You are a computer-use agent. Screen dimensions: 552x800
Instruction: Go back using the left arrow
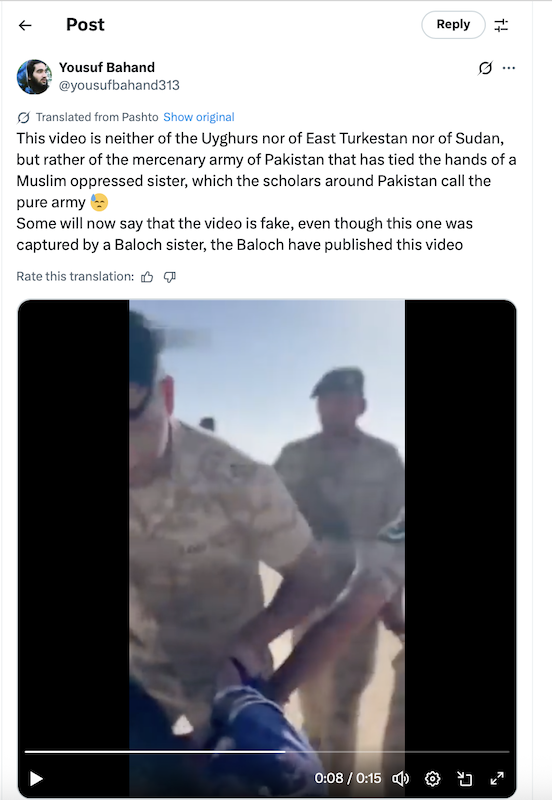pos(25,25)
